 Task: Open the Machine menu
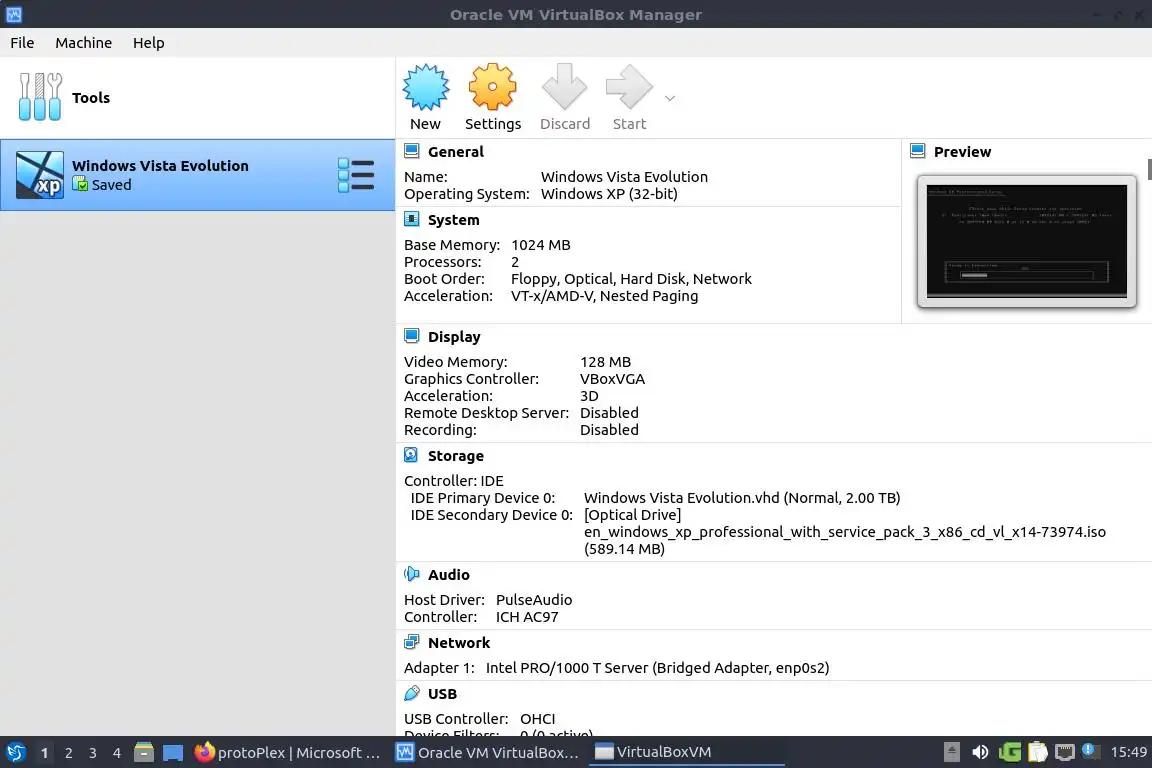pyautogui.click(x=84, y=43)
